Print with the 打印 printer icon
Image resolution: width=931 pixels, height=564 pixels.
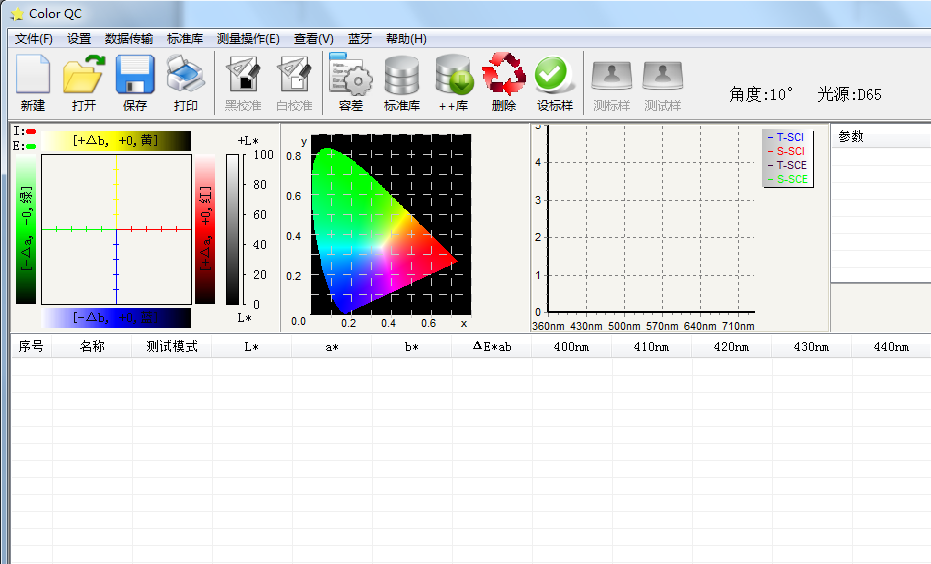coord(186,82)
